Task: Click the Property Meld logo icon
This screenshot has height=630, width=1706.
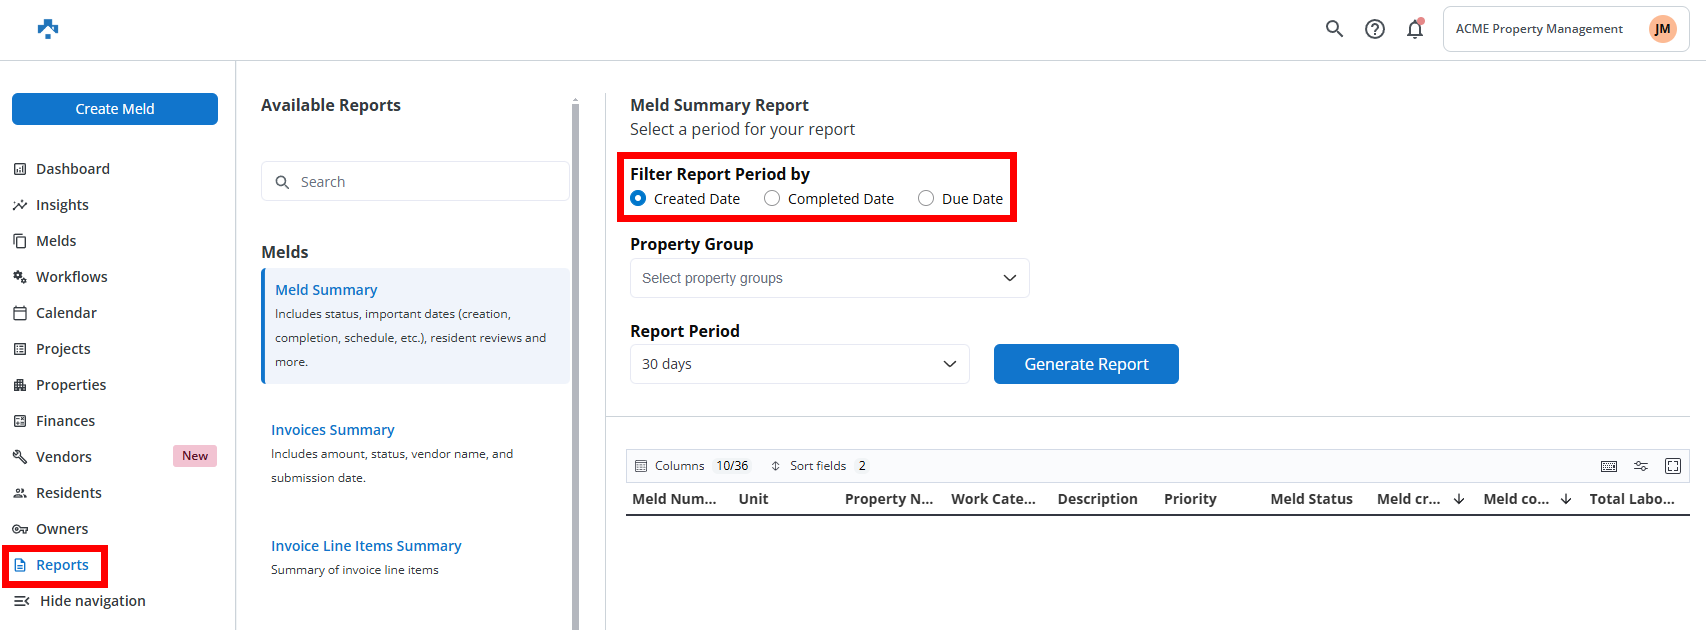Action: point(48,29)
